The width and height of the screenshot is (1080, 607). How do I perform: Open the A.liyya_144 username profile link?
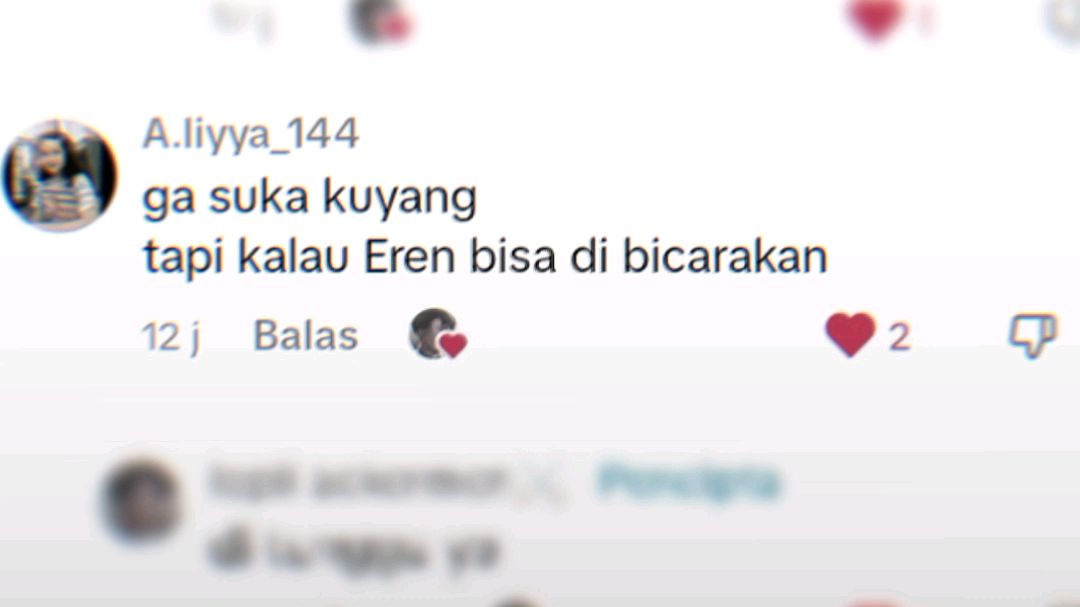pyautogui.click(x=250, y=134)
